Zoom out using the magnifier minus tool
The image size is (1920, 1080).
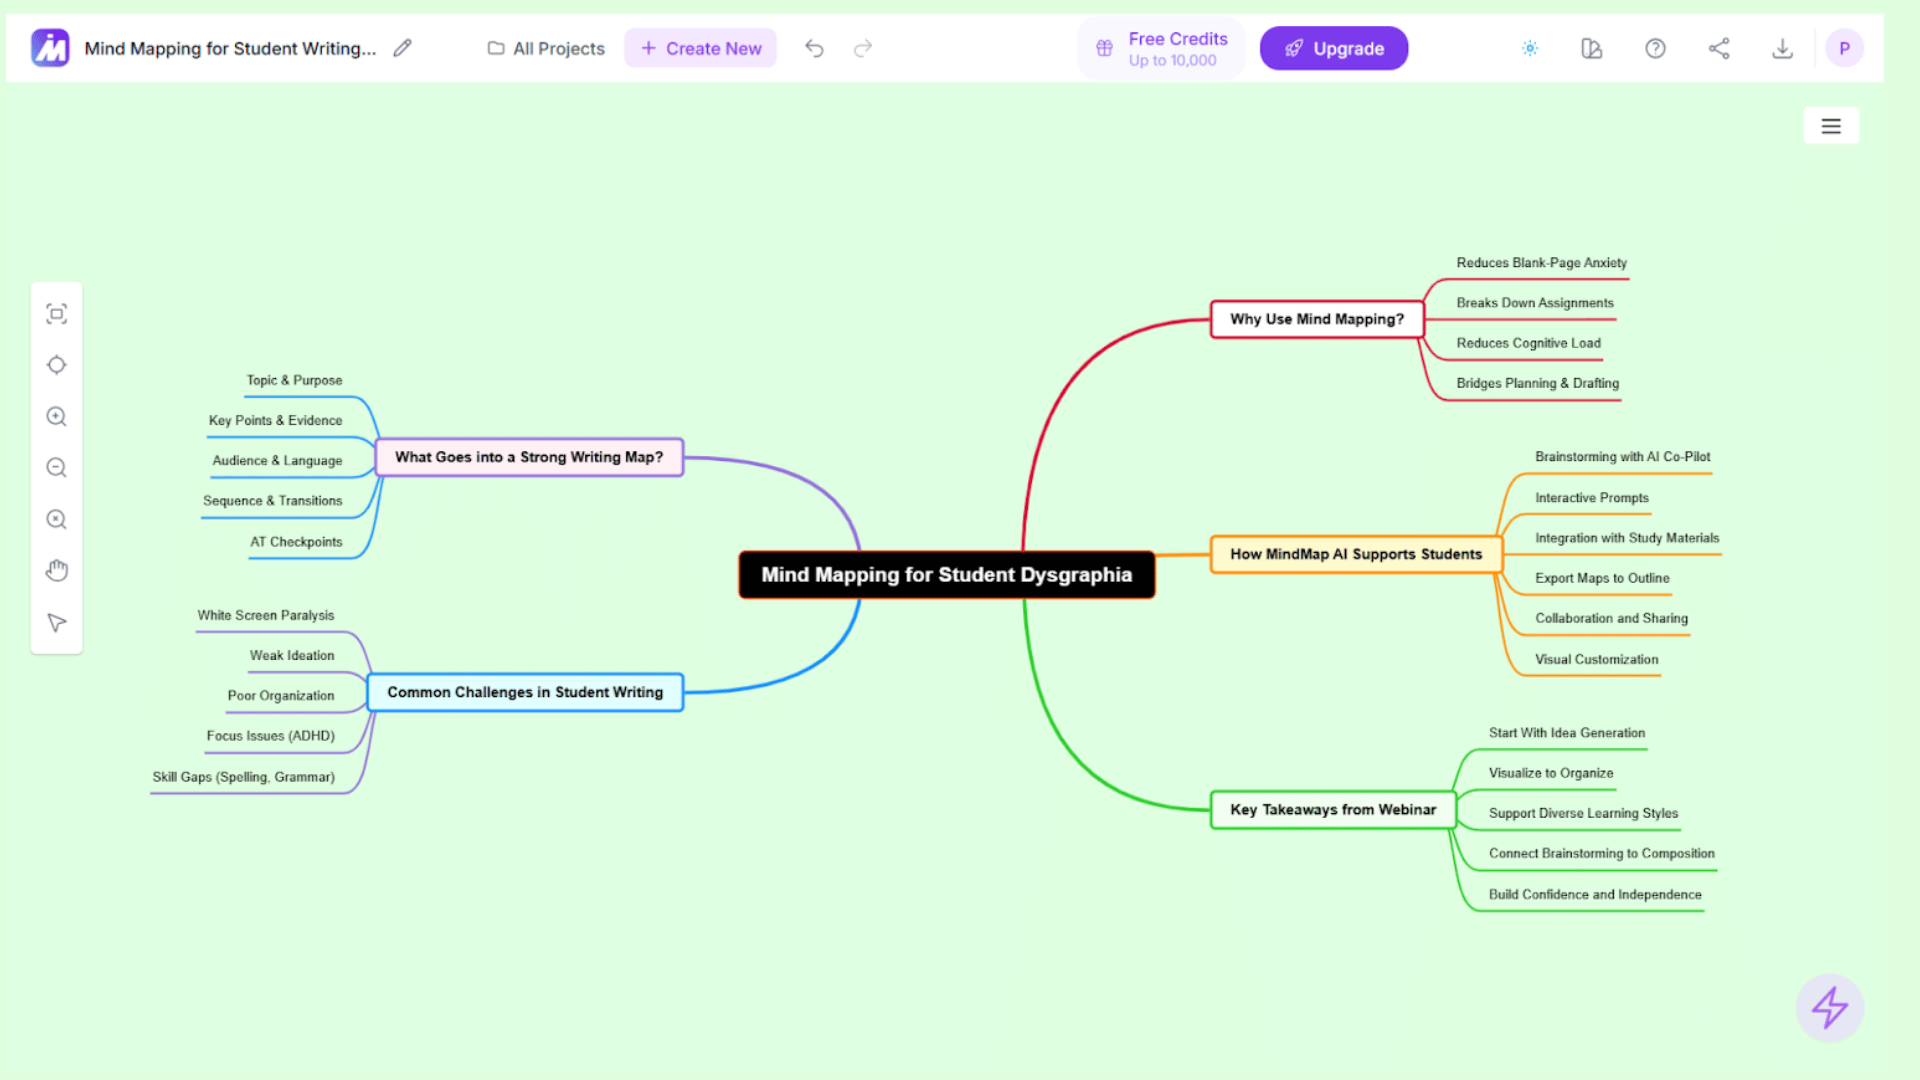tap(56, 467)
